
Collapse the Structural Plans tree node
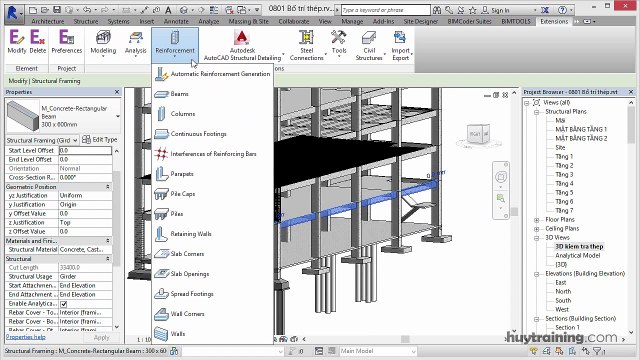tap(536, 112)
